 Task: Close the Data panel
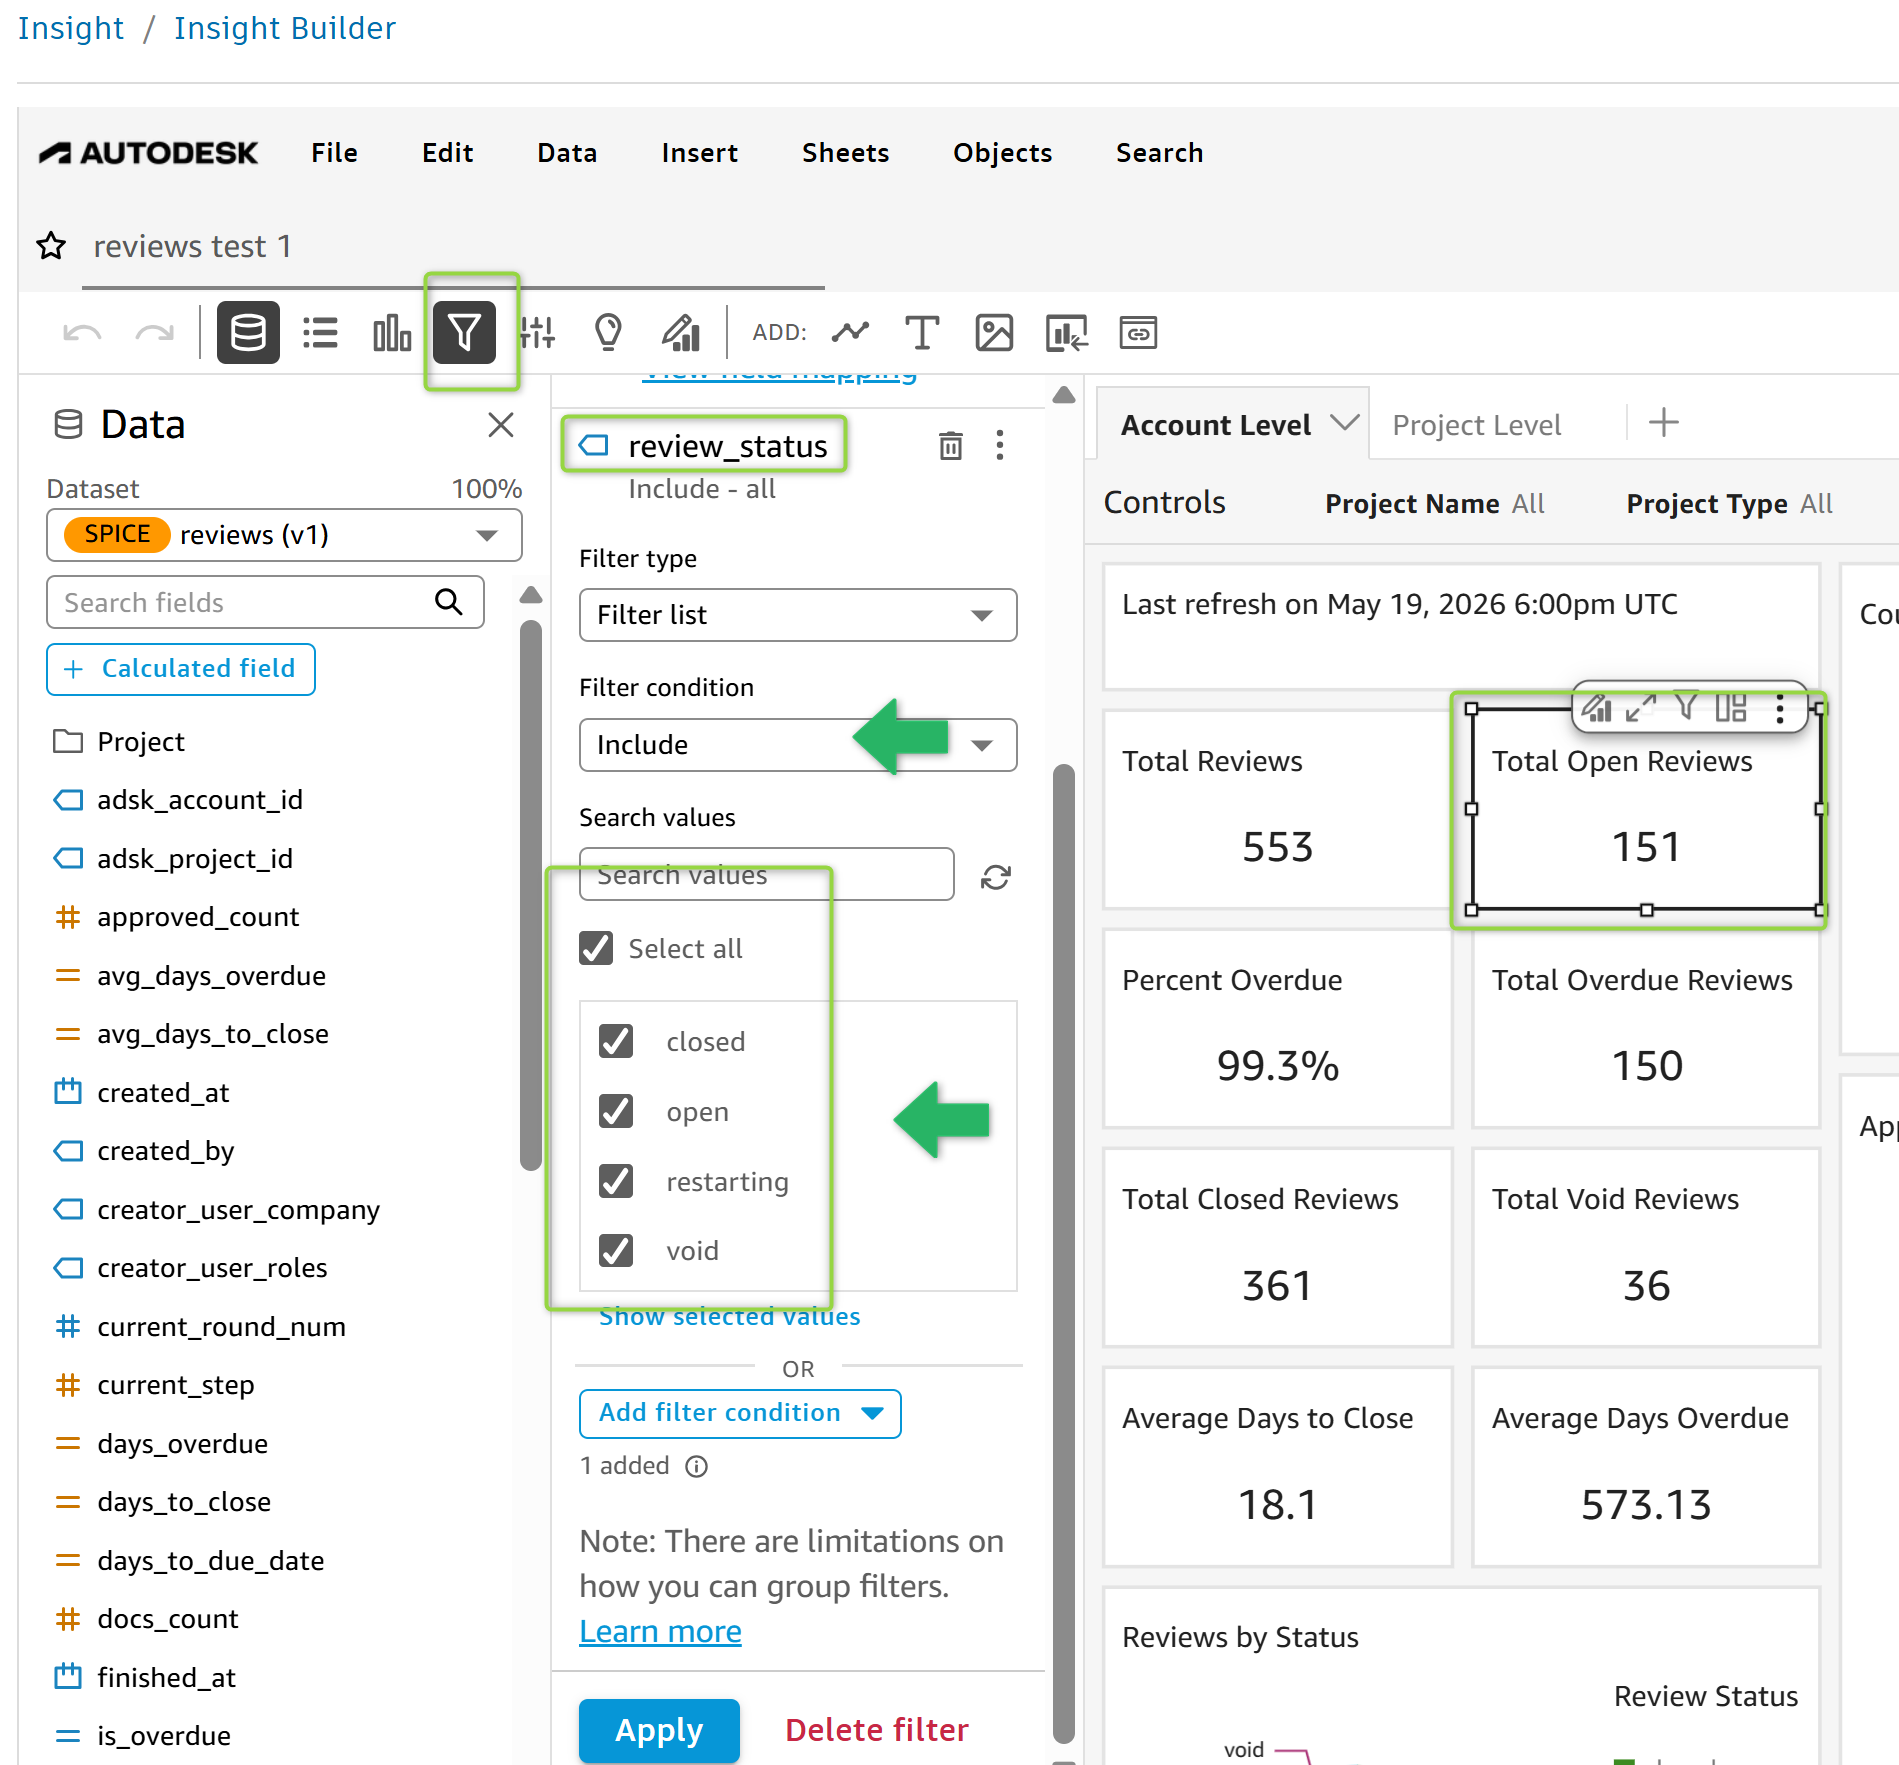coord(501,425)
